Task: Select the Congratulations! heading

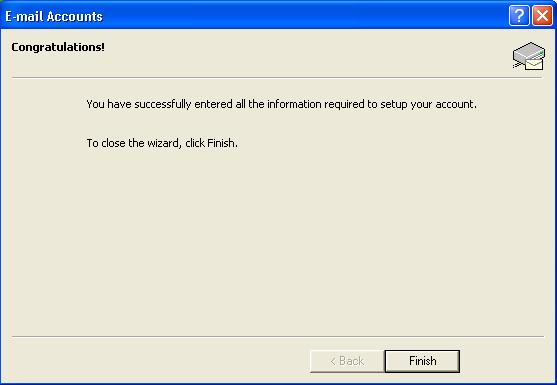Action: click(x=58, y=47)
